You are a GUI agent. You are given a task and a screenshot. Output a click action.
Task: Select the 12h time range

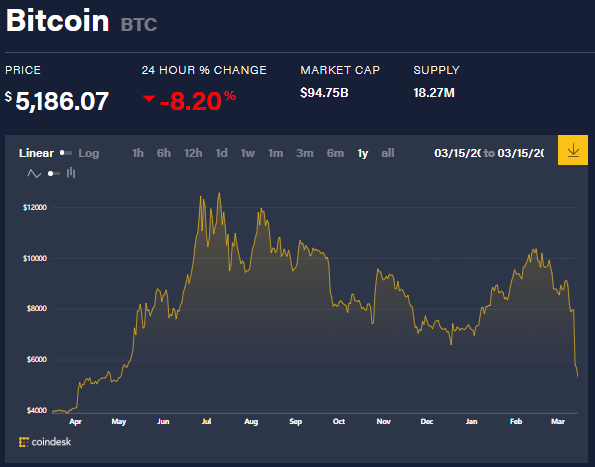tap(193, 153)
